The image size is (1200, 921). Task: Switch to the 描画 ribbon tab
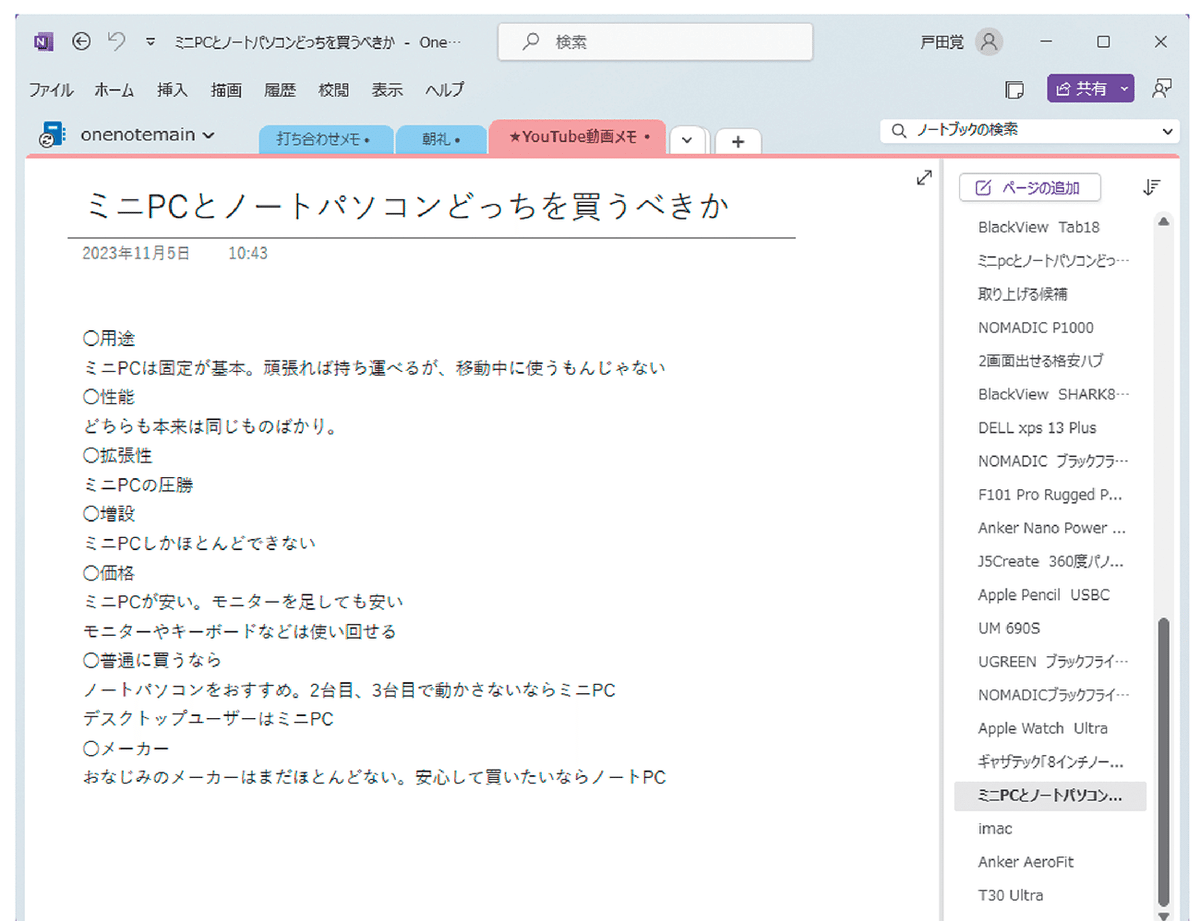(x=226, y=89)
